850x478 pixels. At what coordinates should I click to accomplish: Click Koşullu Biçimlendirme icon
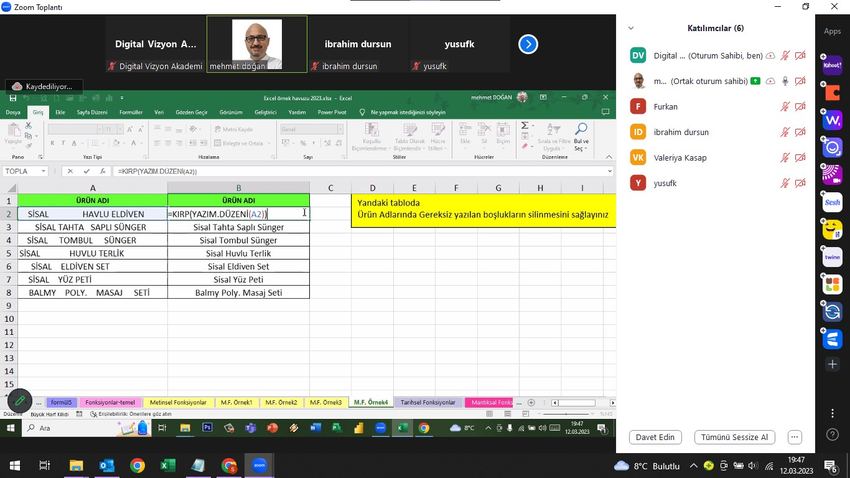(x=371, y=137)
